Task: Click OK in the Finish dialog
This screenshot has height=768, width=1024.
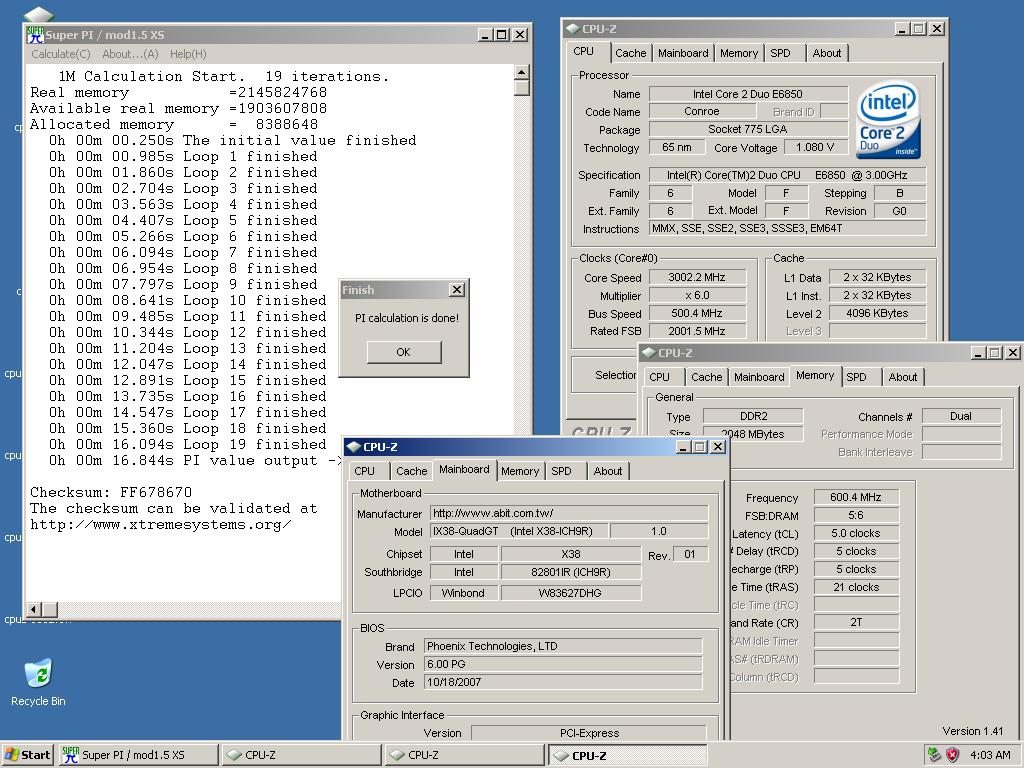Action: pyautogui.click(x=404, y=352)
